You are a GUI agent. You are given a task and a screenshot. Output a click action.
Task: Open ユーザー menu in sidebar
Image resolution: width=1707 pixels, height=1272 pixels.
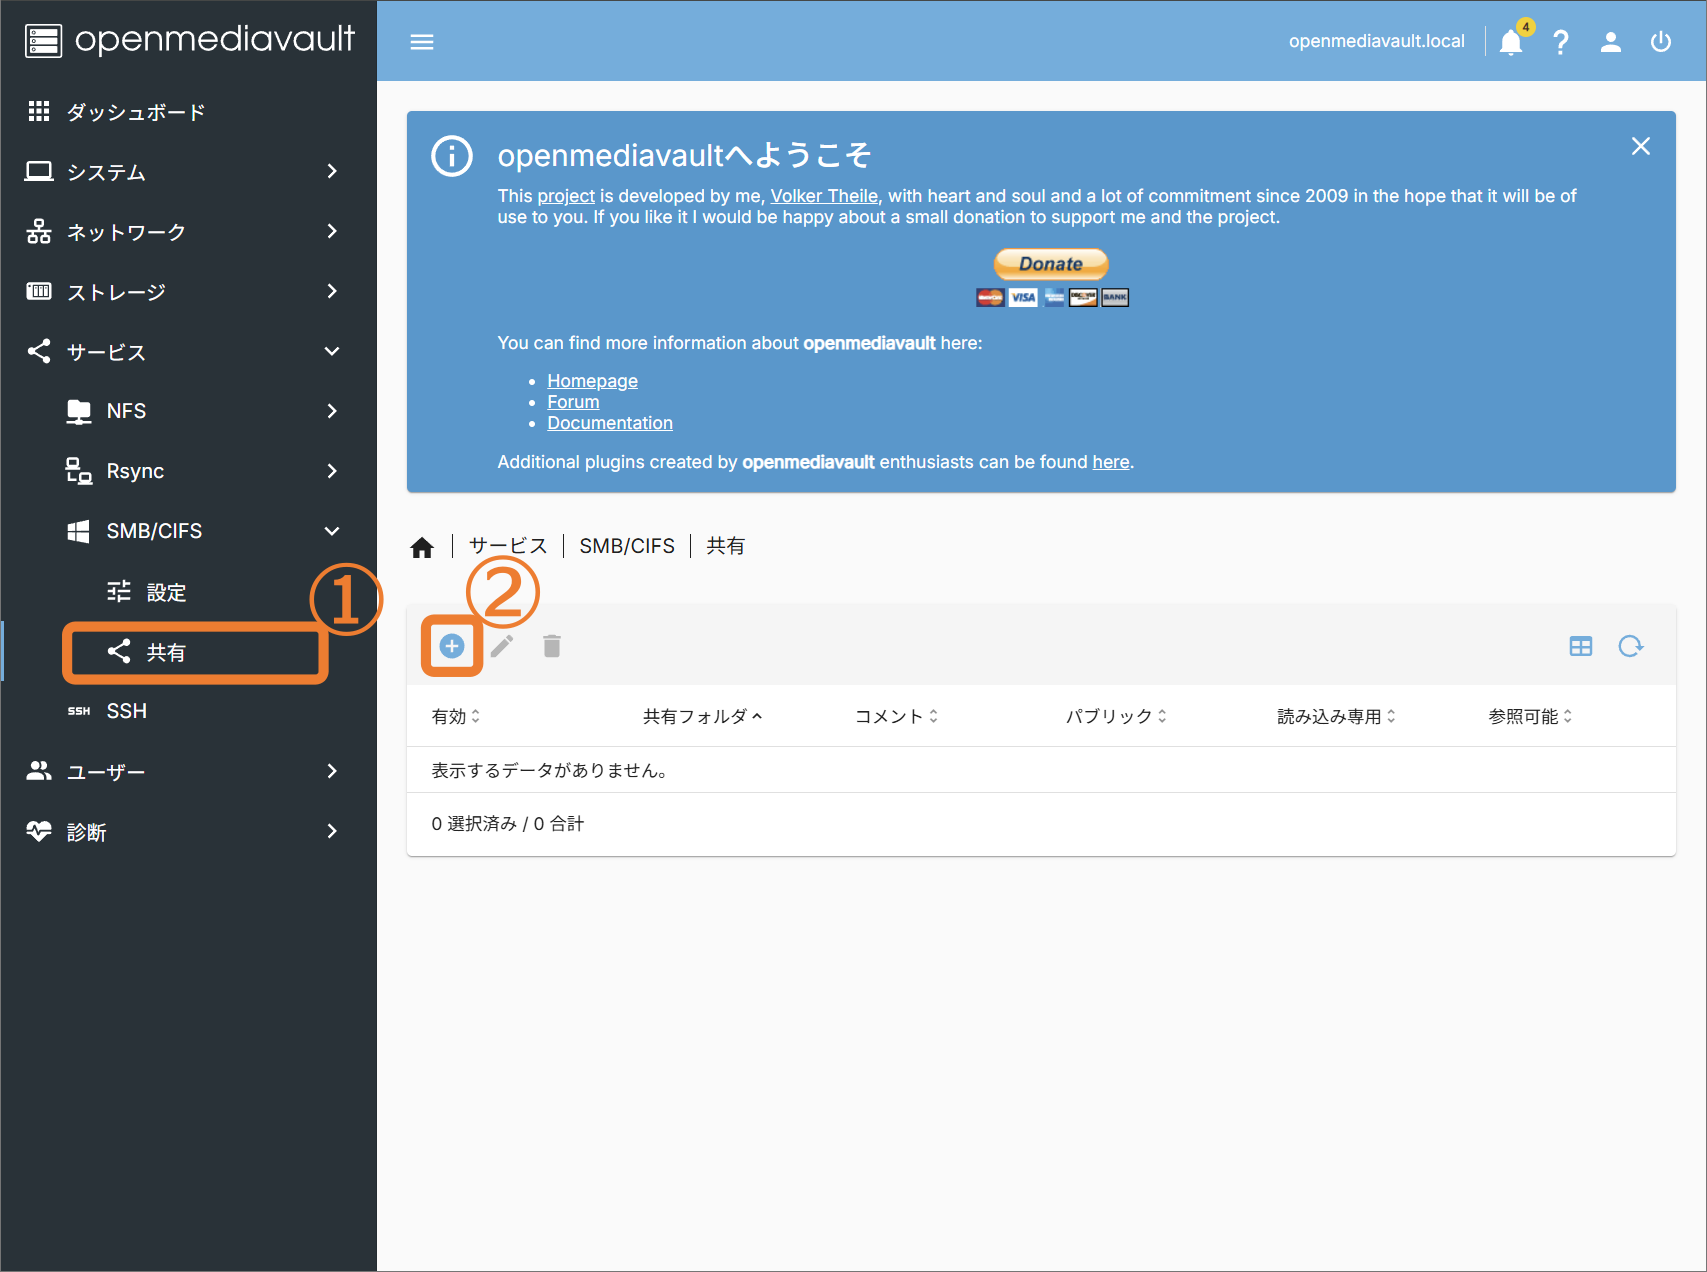pyautogui.click(x=188, y=772)
